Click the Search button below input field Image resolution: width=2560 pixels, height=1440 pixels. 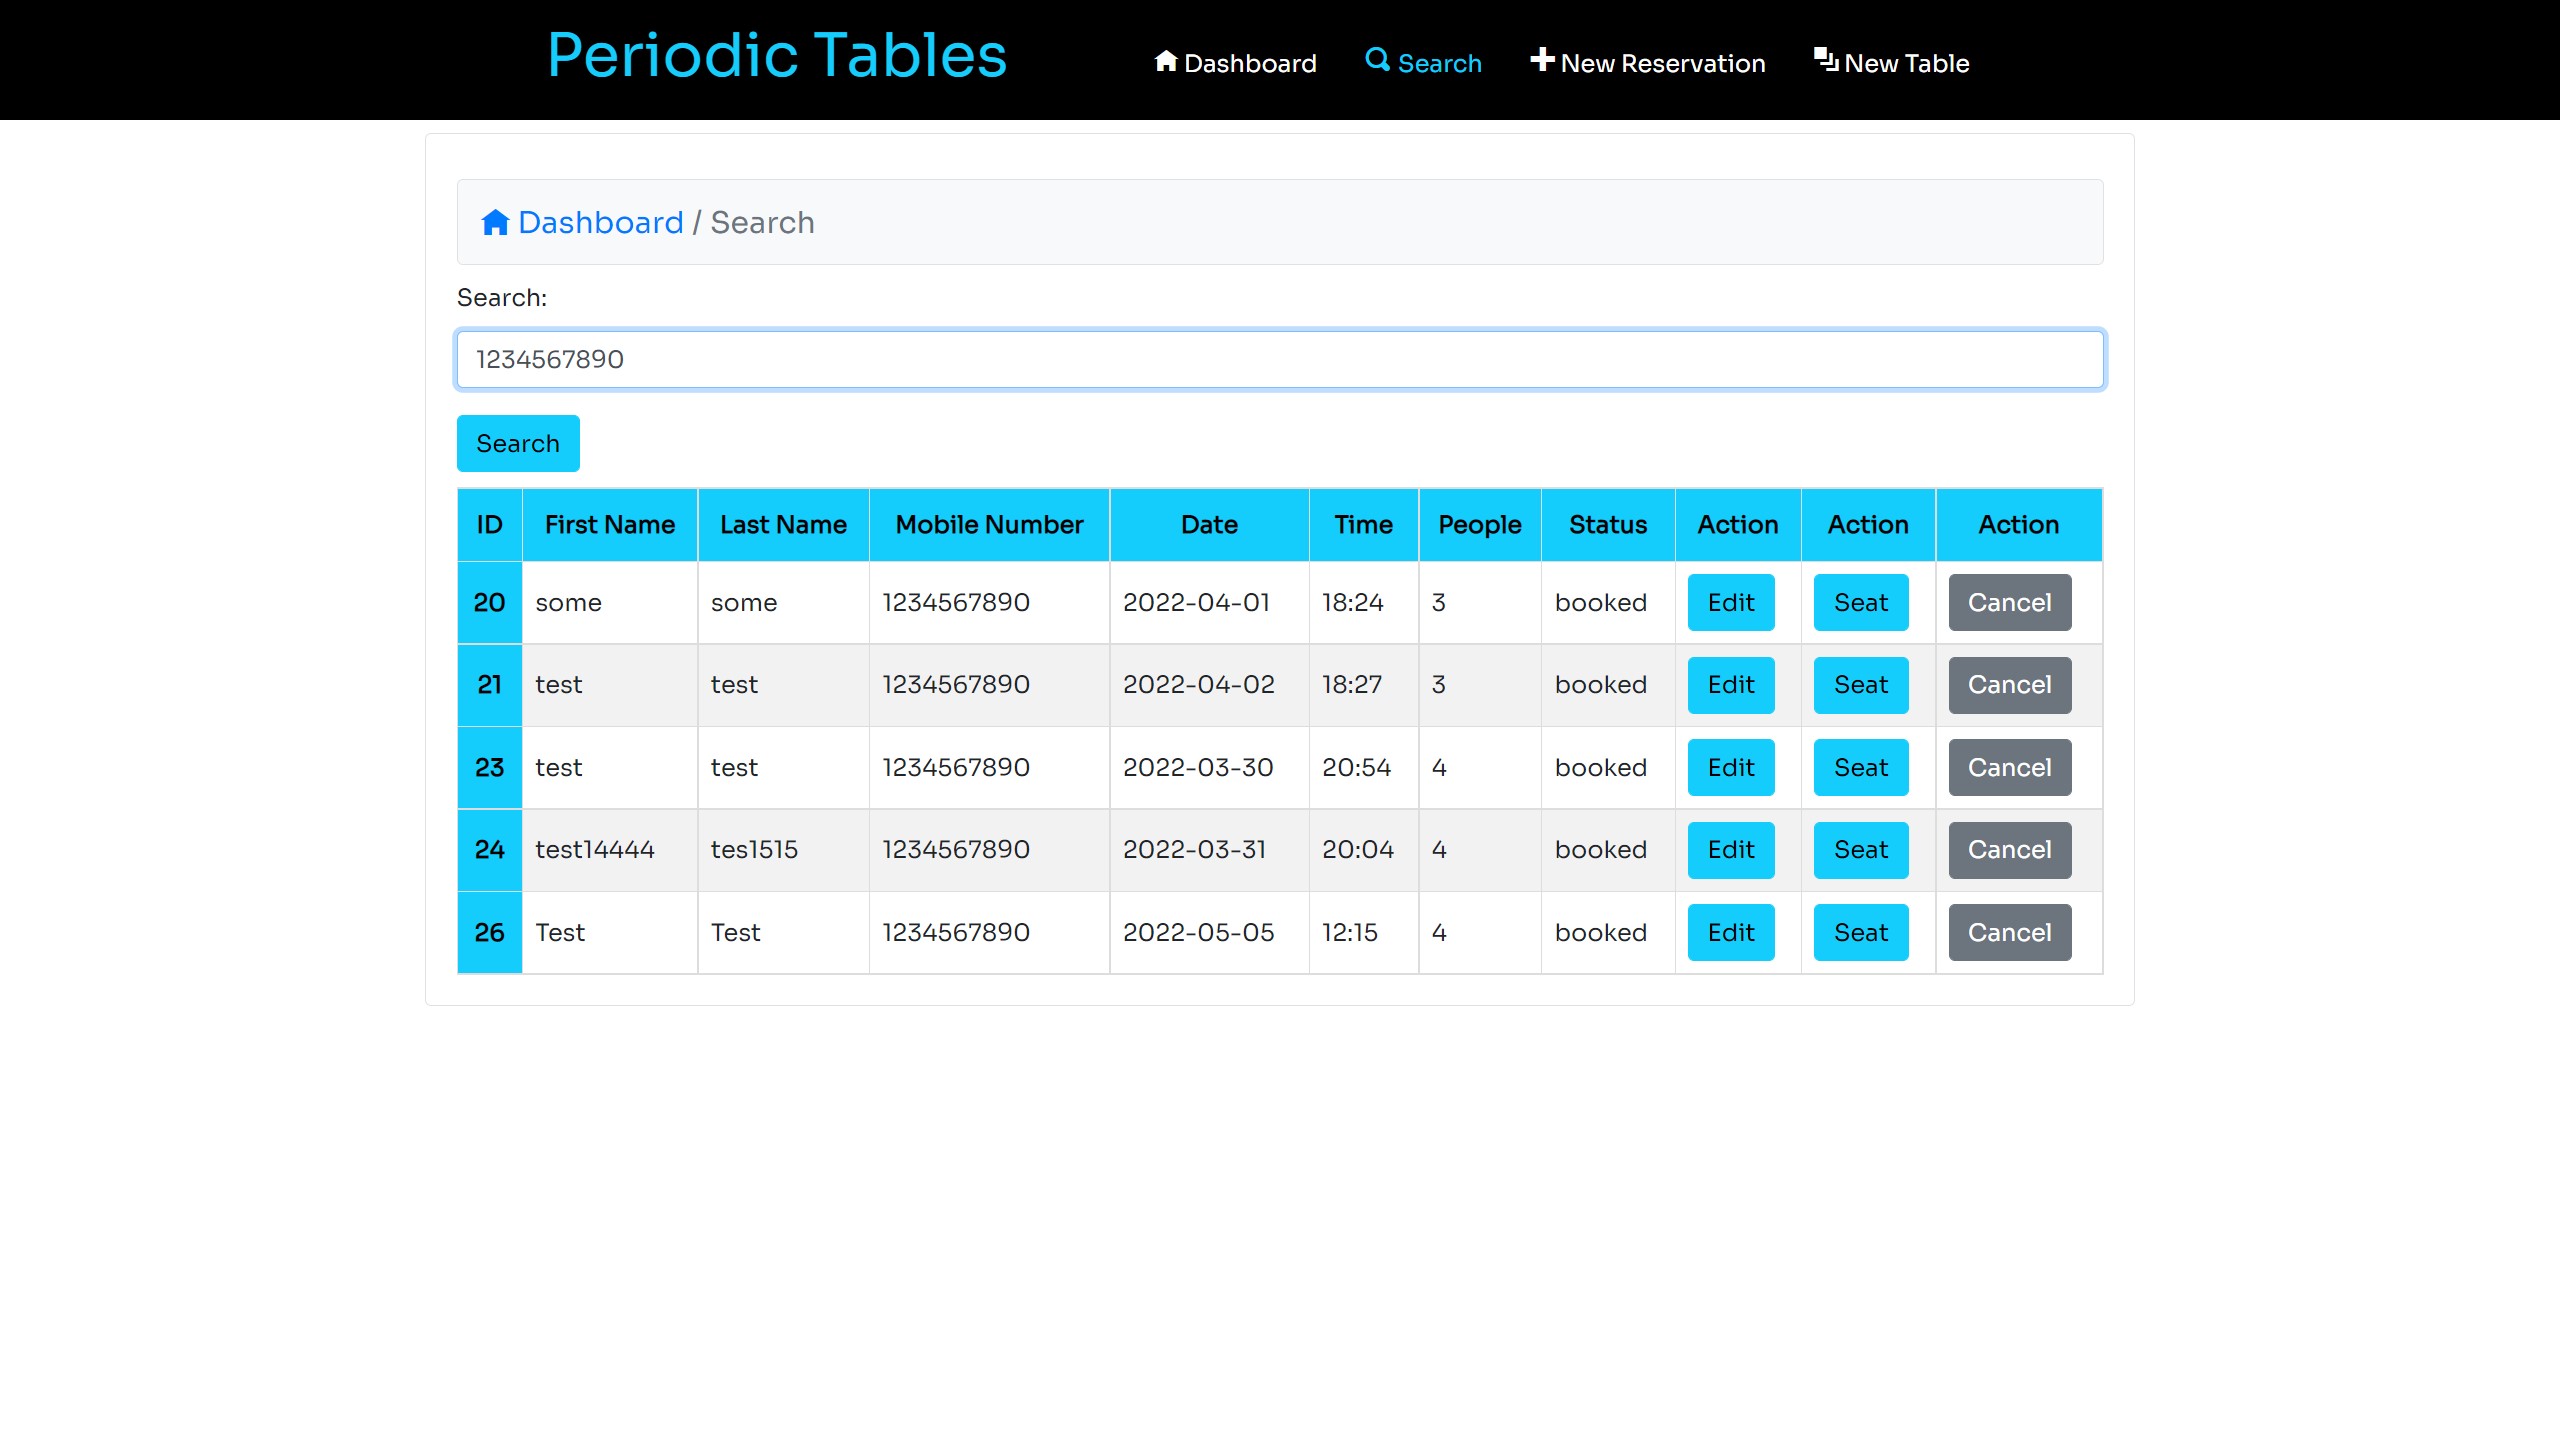519,443
